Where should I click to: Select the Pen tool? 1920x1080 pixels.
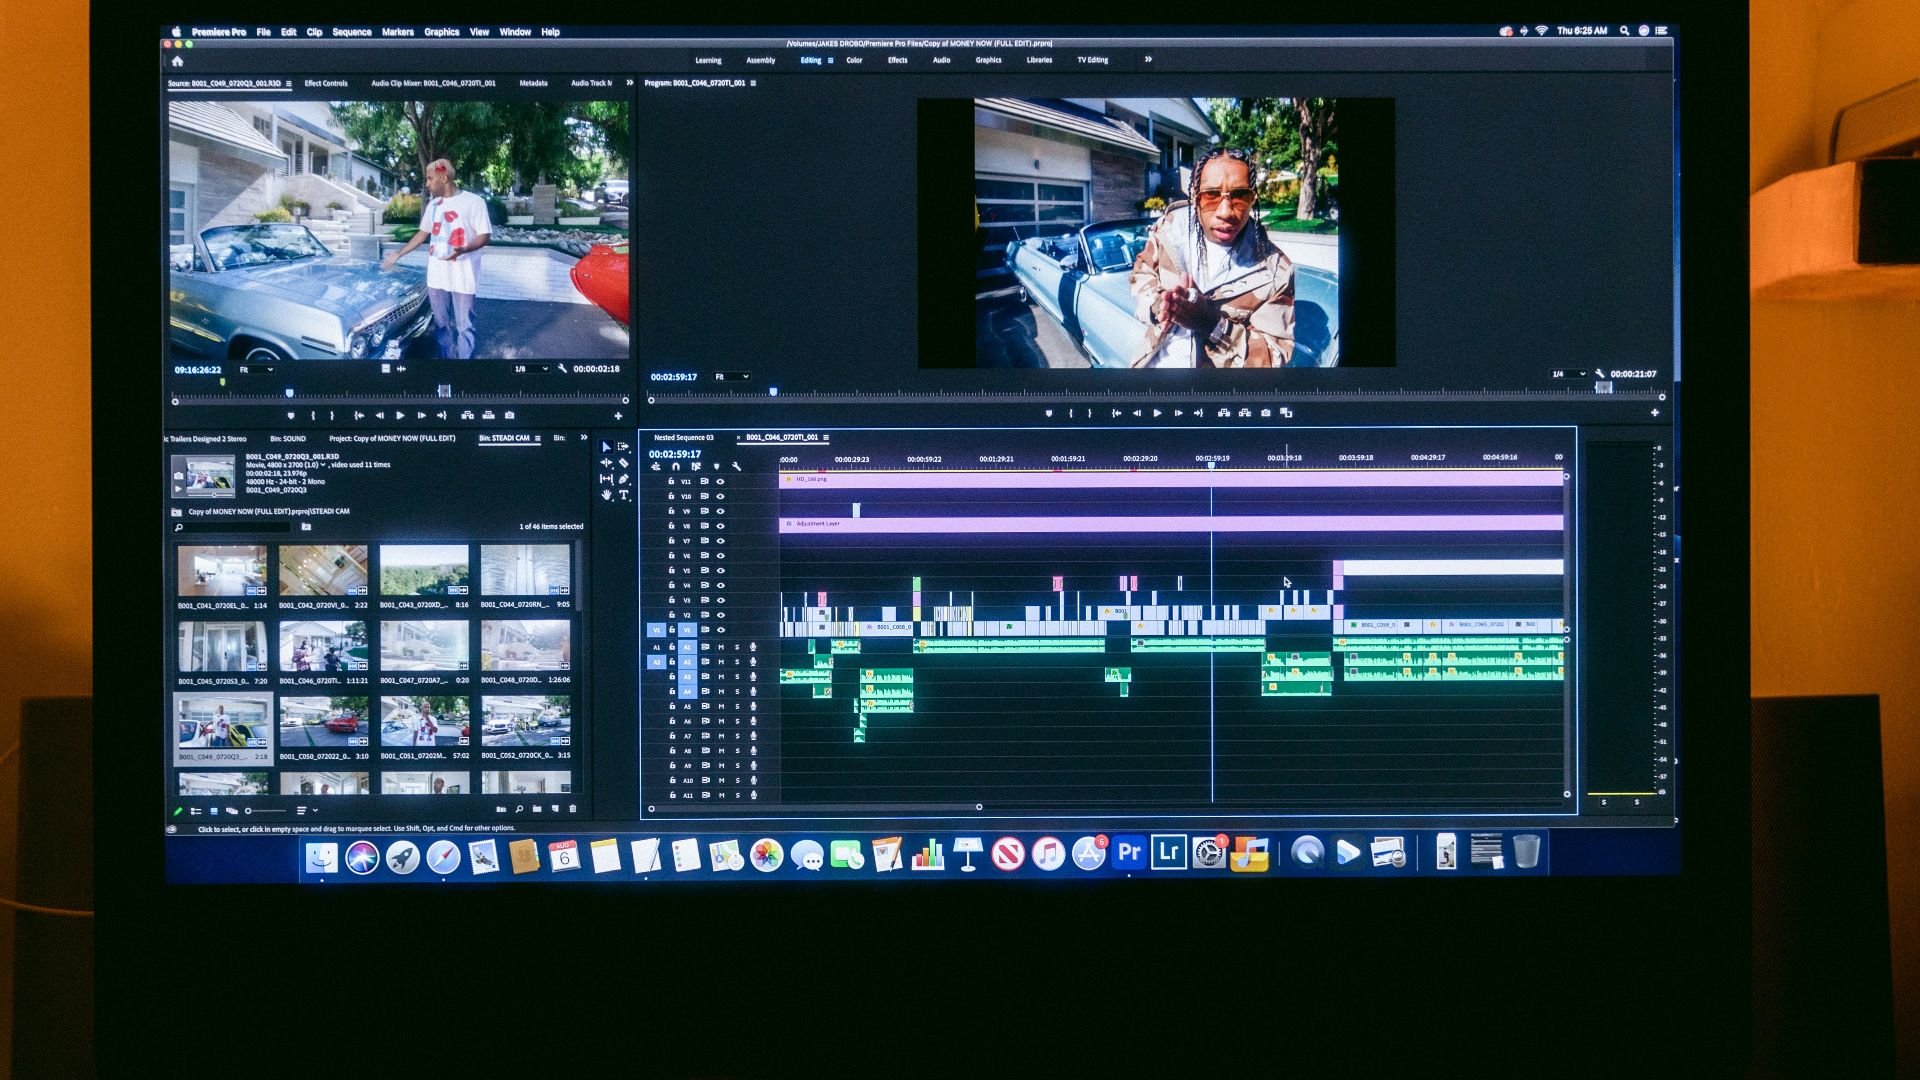[624, 479]
